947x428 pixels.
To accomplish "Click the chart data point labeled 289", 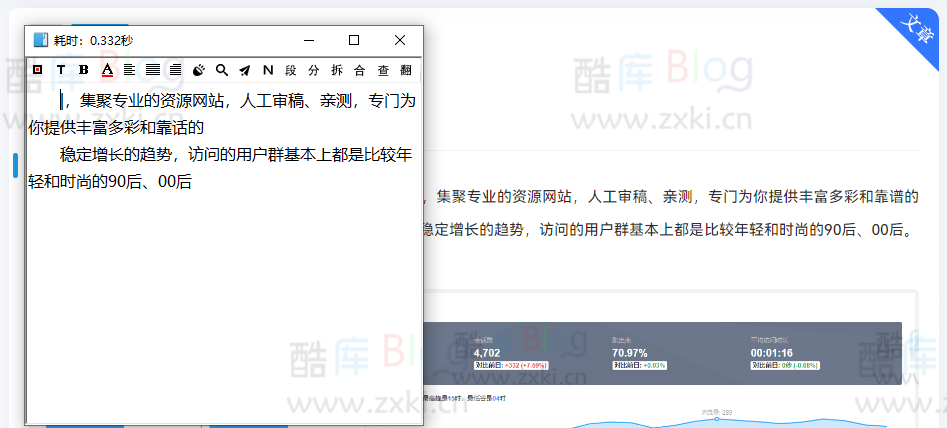I will point(717,418).
